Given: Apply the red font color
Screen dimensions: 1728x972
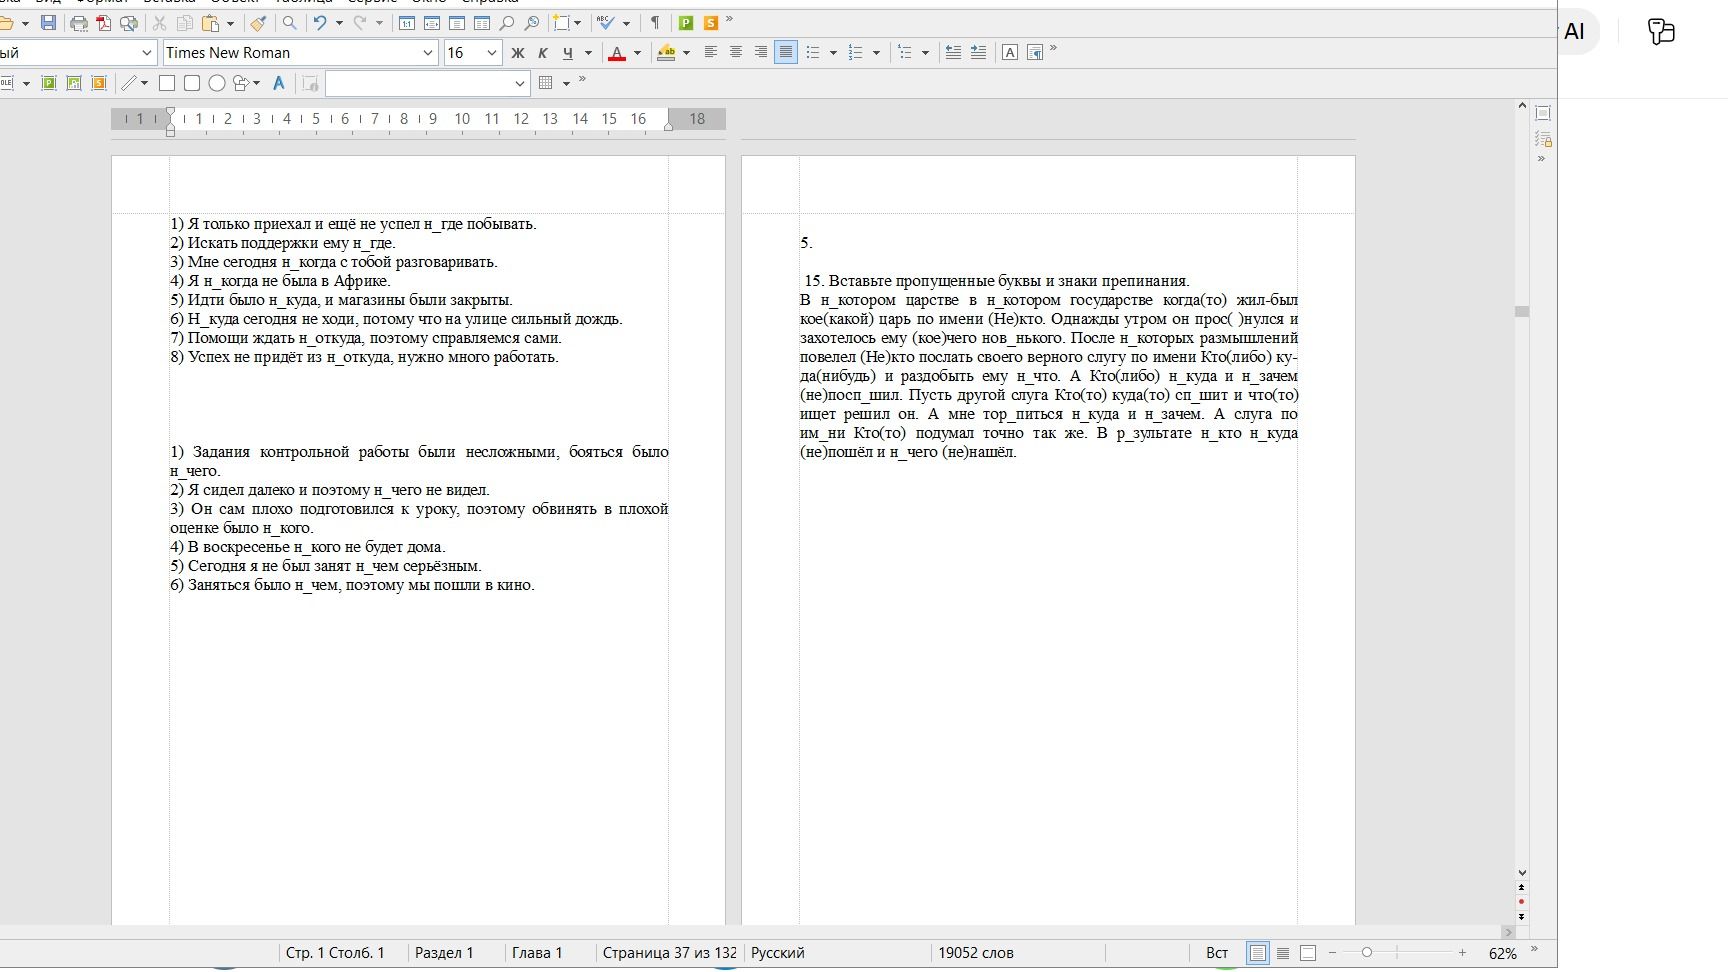Looking at the screenshot, I should pyautogui.click(x=617, y=53).
